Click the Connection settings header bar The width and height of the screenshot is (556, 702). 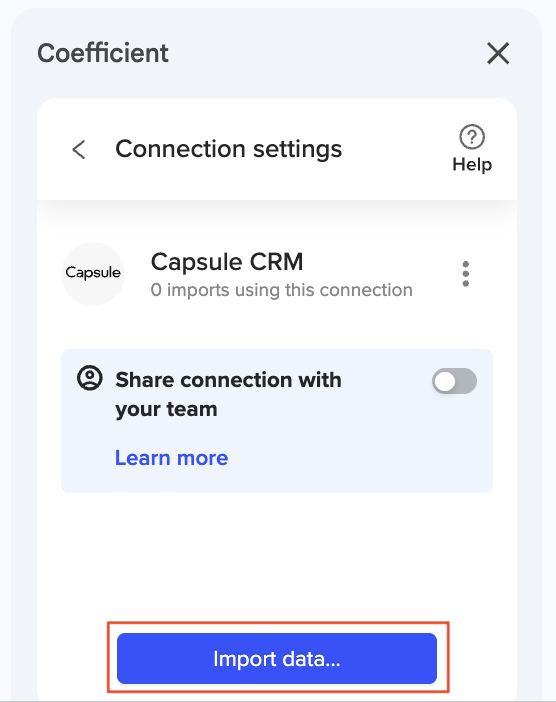(x=277, y=149)
